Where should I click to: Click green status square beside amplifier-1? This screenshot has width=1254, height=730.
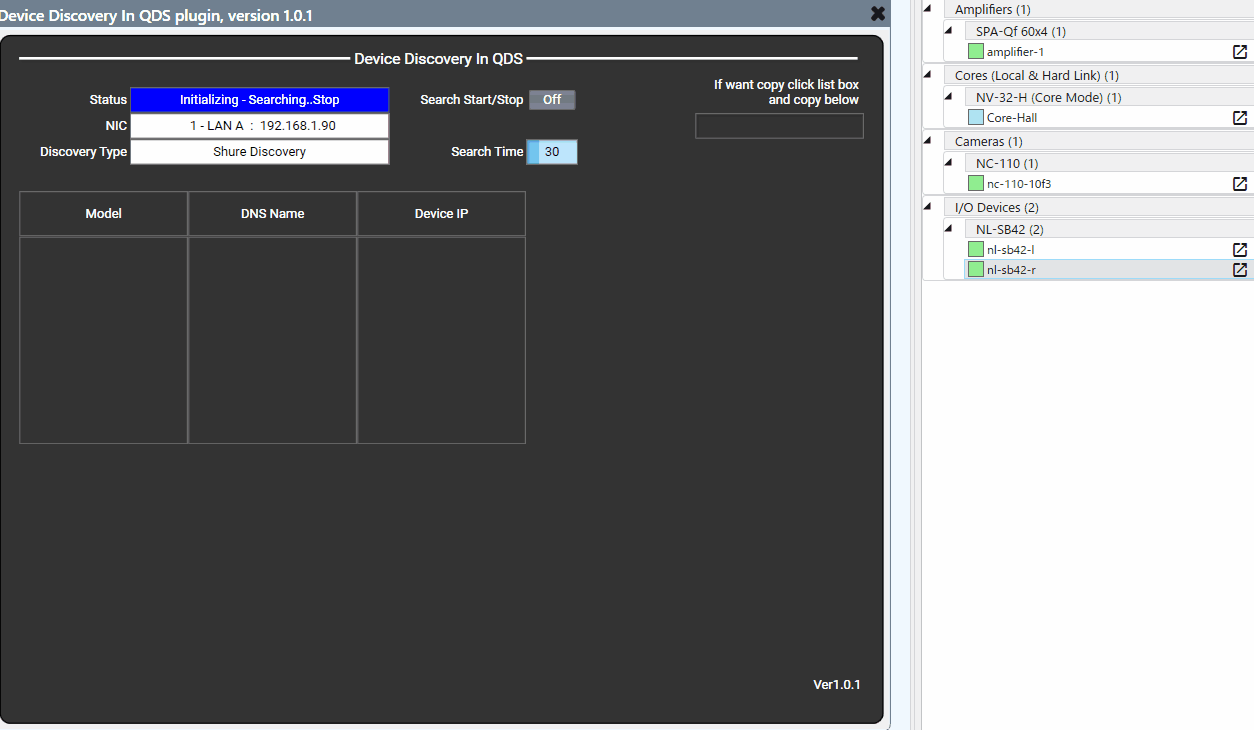click(x=976, y=52)
